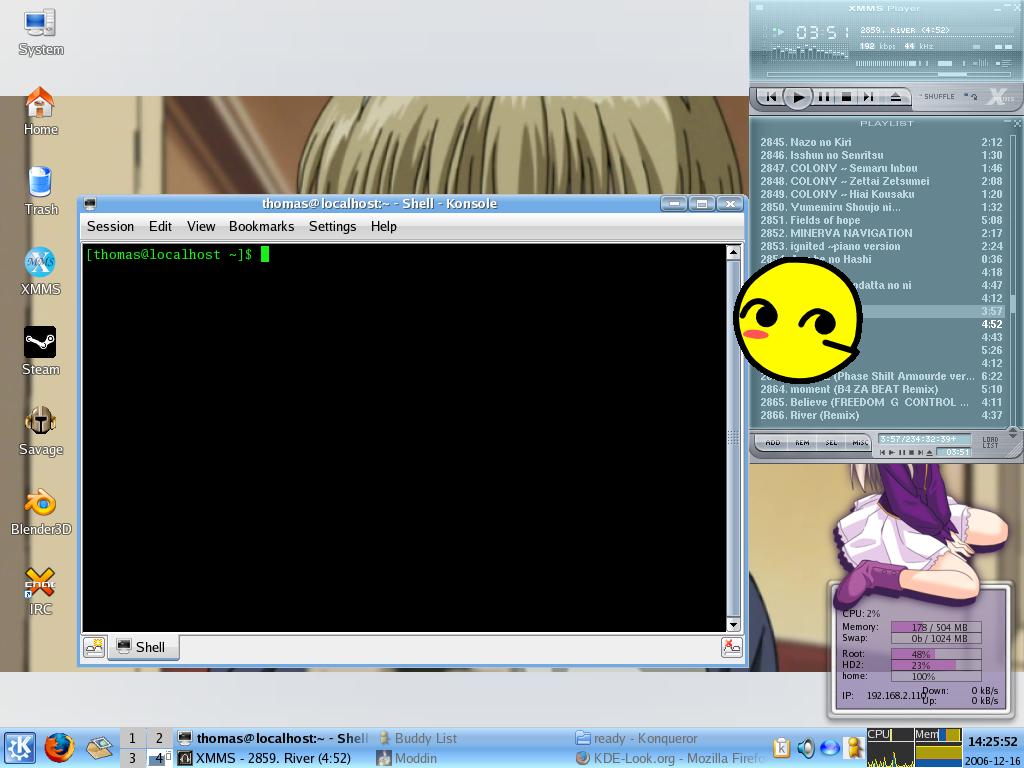Switch to virtual desktop 1

pyautogui.click(x=133, y=739)
